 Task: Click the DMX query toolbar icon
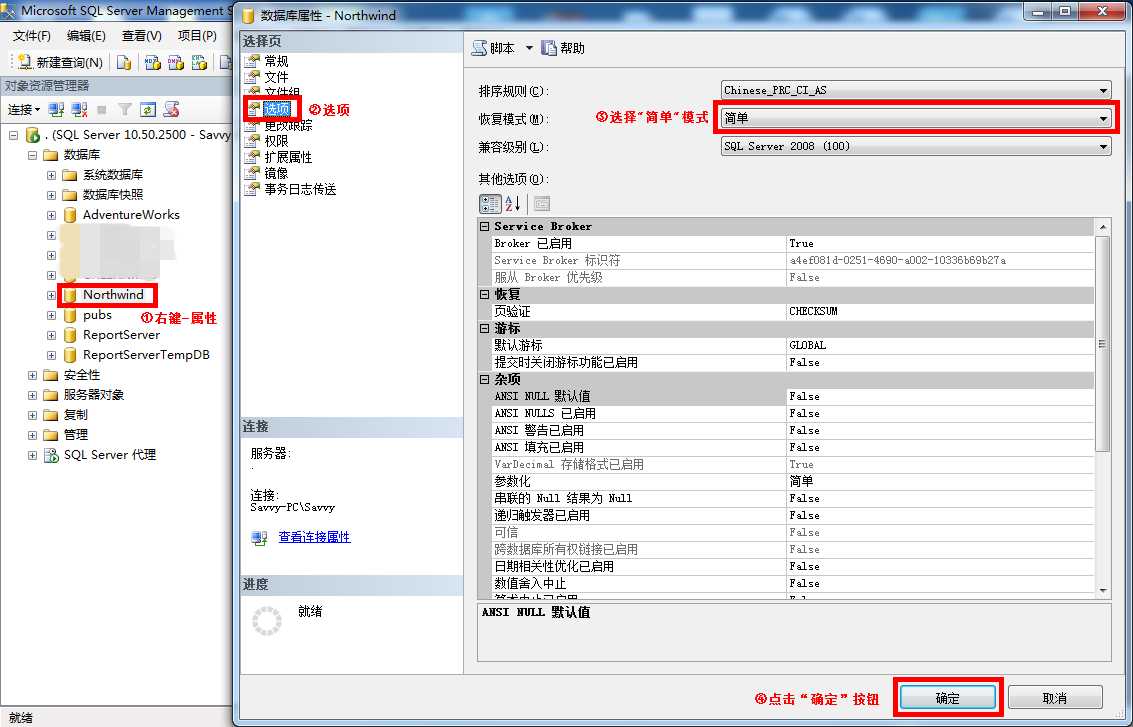pyautogui.click(x=176, y=63)
